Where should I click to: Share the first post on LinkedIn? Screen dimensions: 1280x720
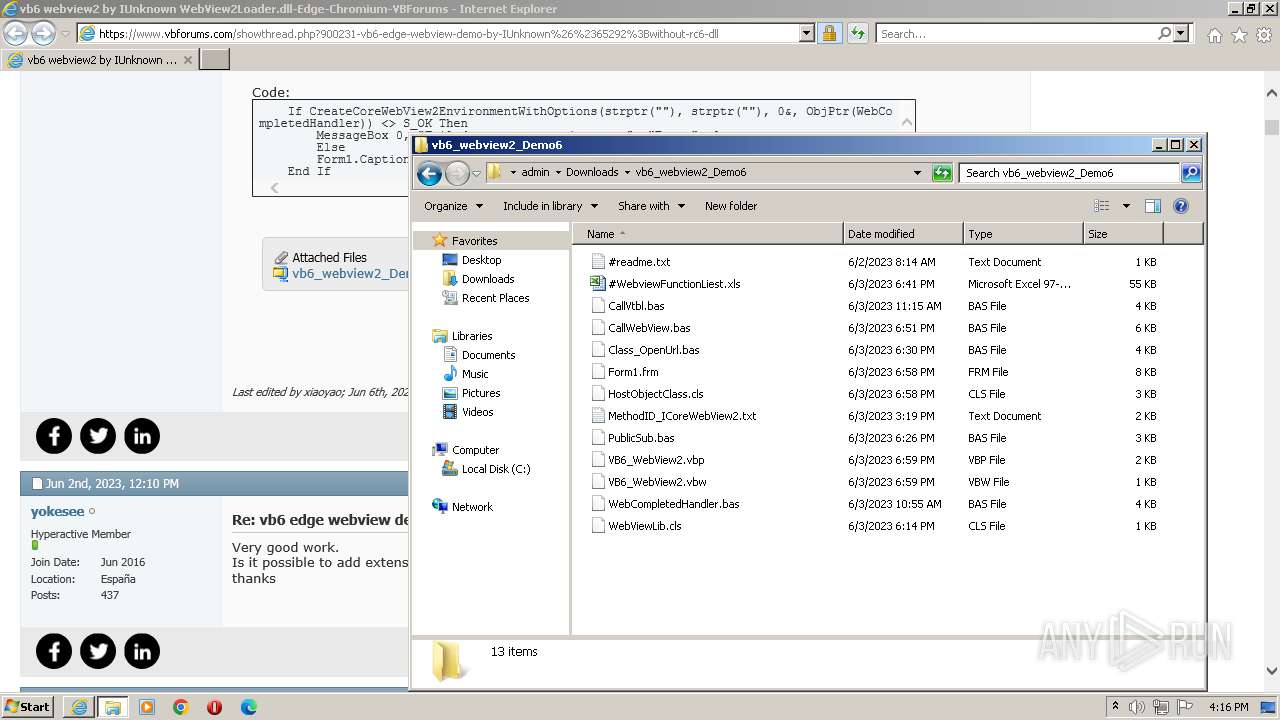[x=142, y=436]
